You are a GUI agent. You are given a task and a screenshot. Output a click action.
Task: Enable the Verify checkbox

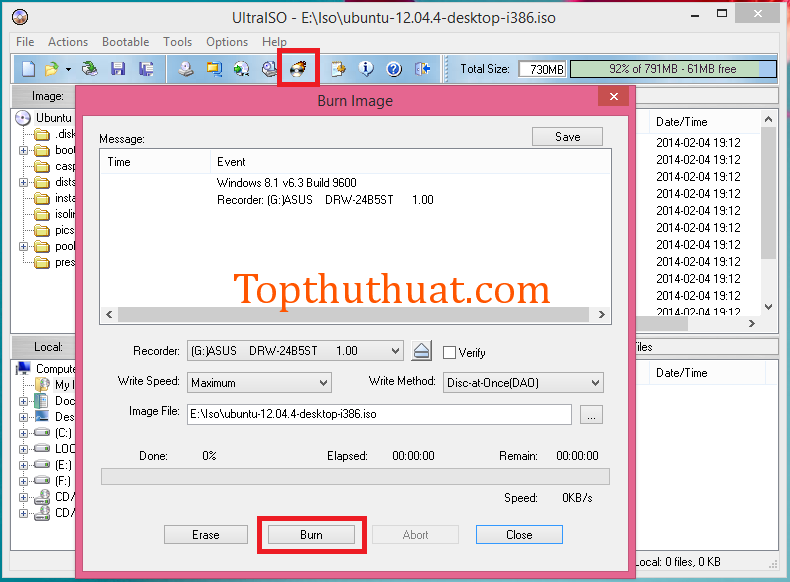click(449, 352)
